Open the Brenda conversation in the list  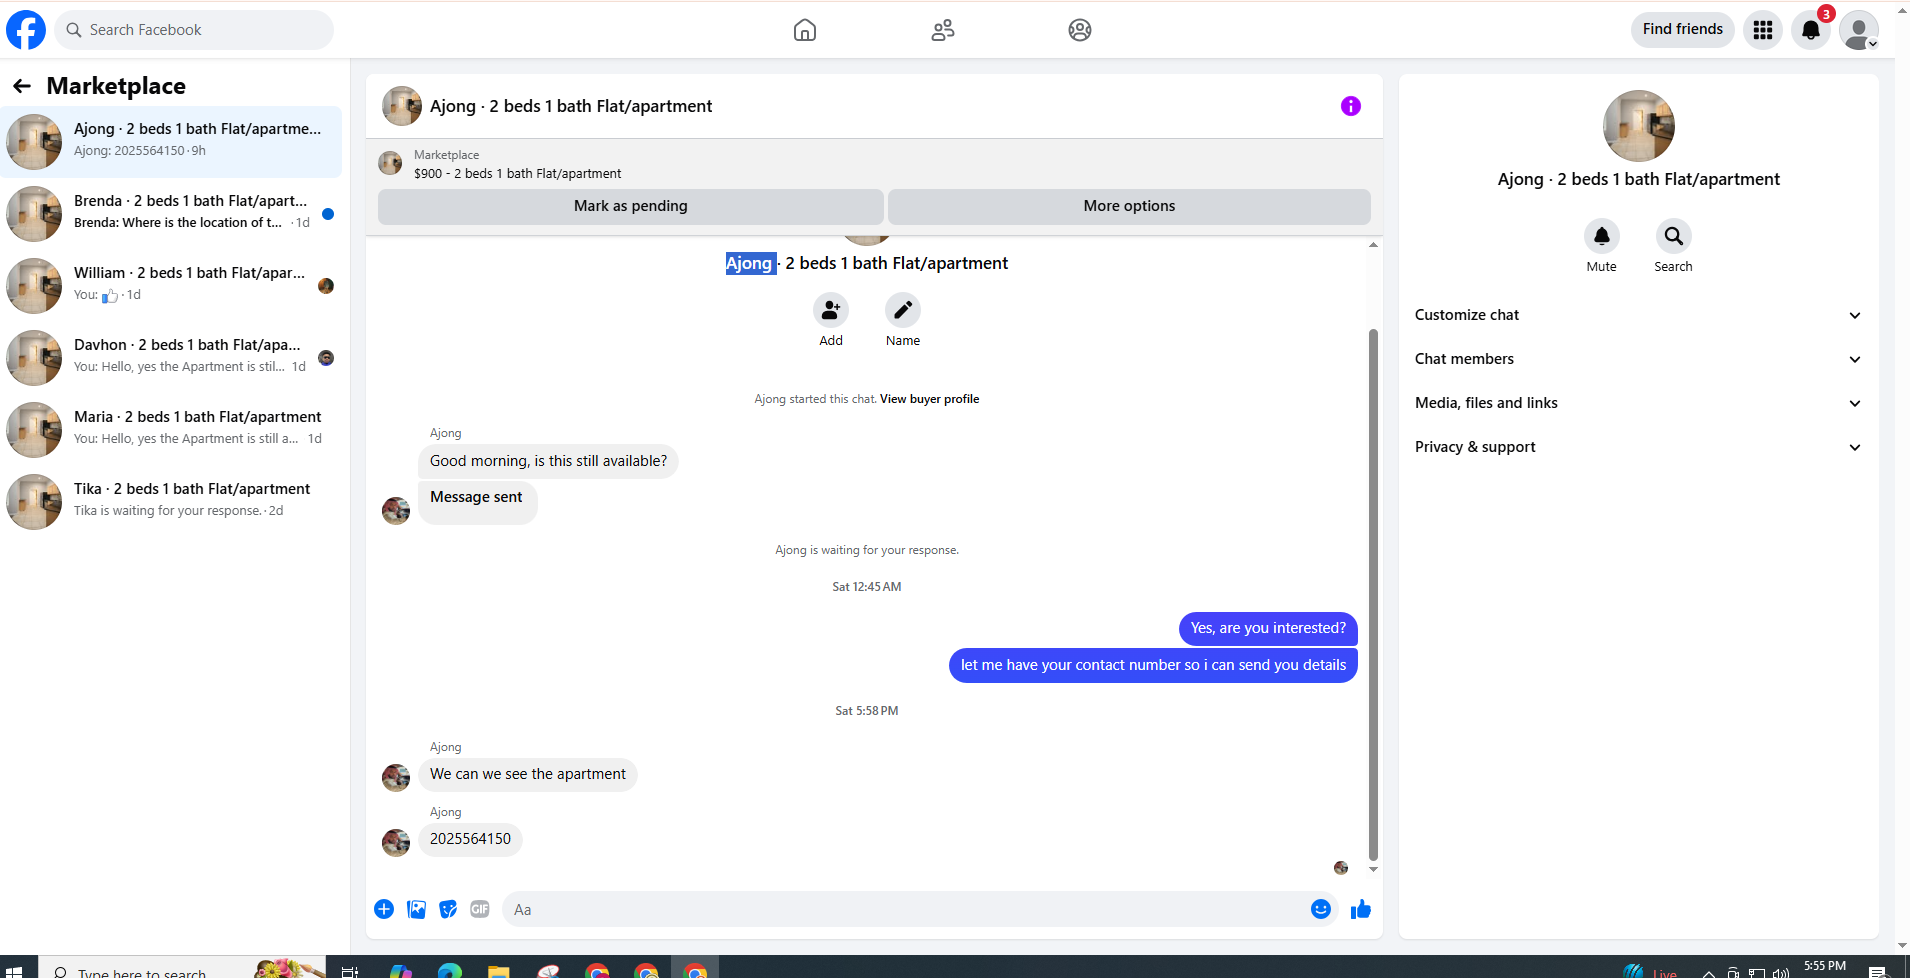171,214
